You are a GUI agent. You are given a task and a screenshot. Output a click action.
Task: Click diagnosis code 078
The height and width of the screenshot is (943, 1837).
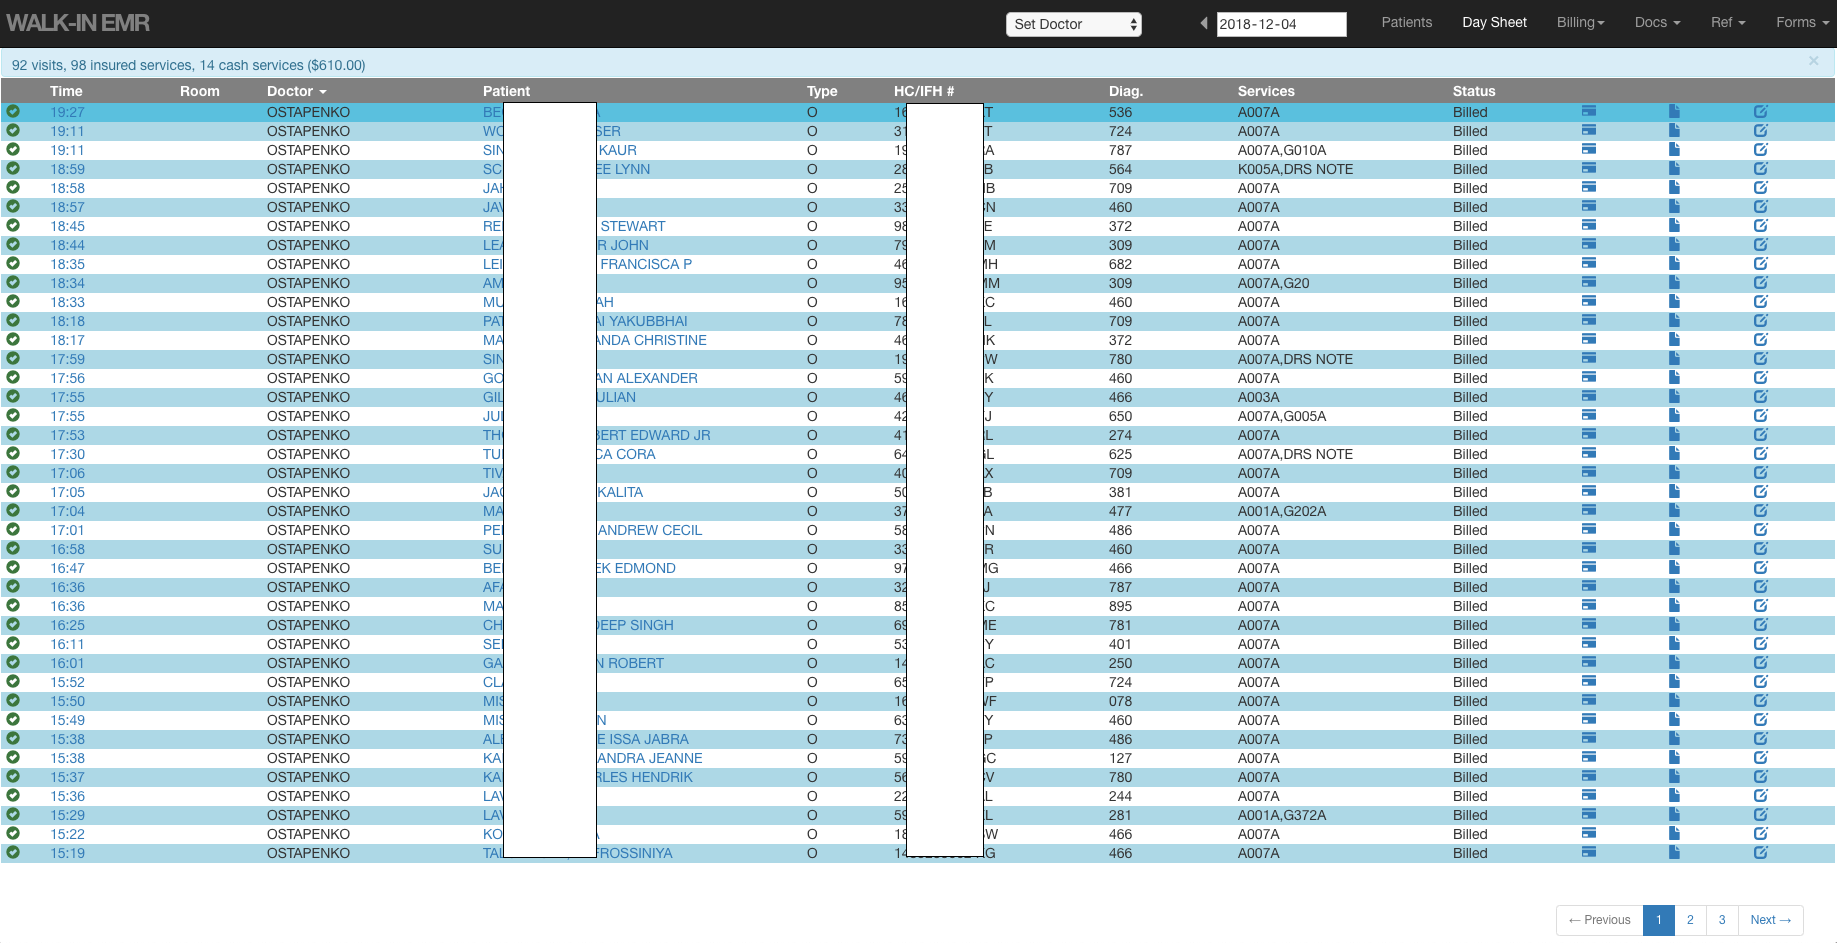pos(1120,701)
